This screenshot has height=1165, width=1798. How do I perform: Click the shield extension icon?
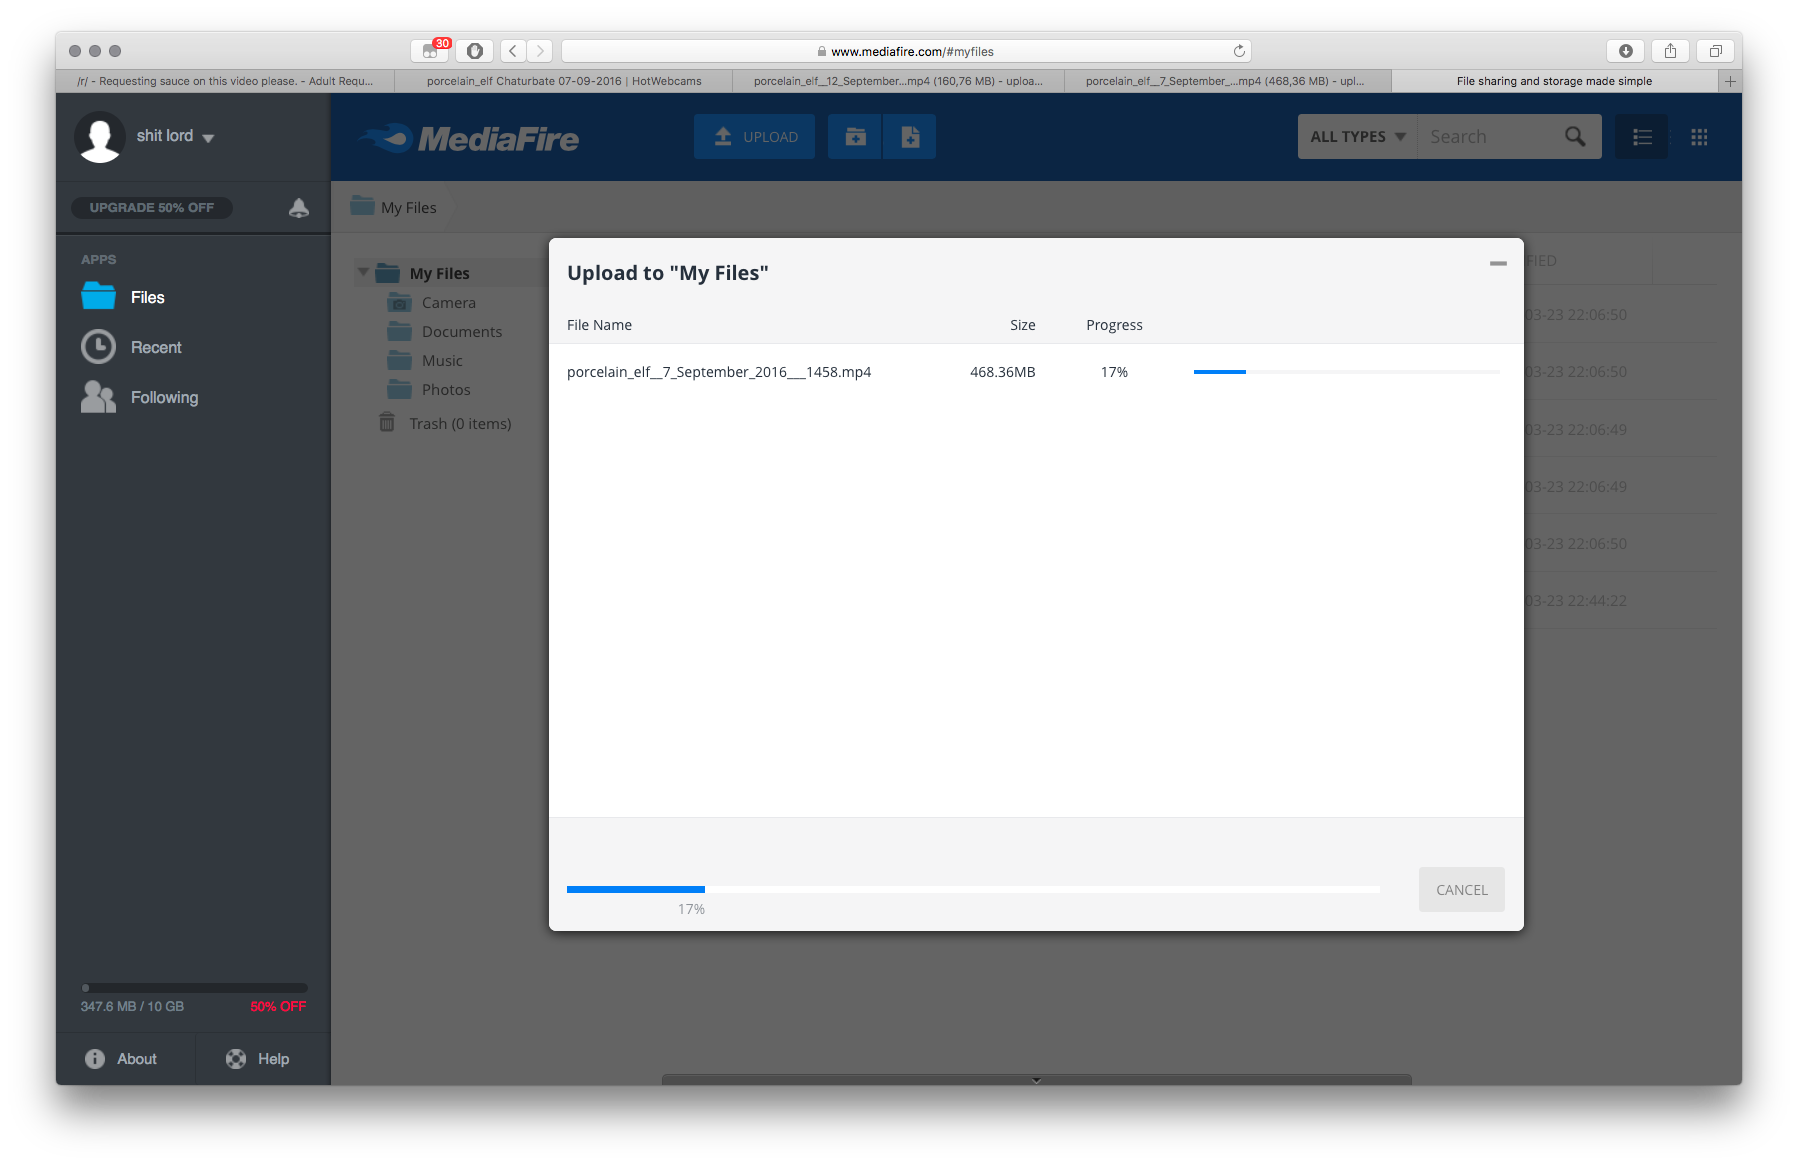tap(475, 51)
